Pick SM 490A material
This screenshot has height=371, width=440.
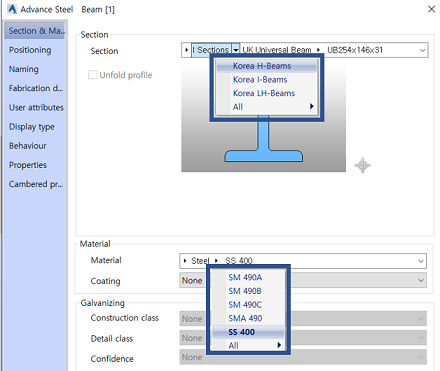pos(248,277)
